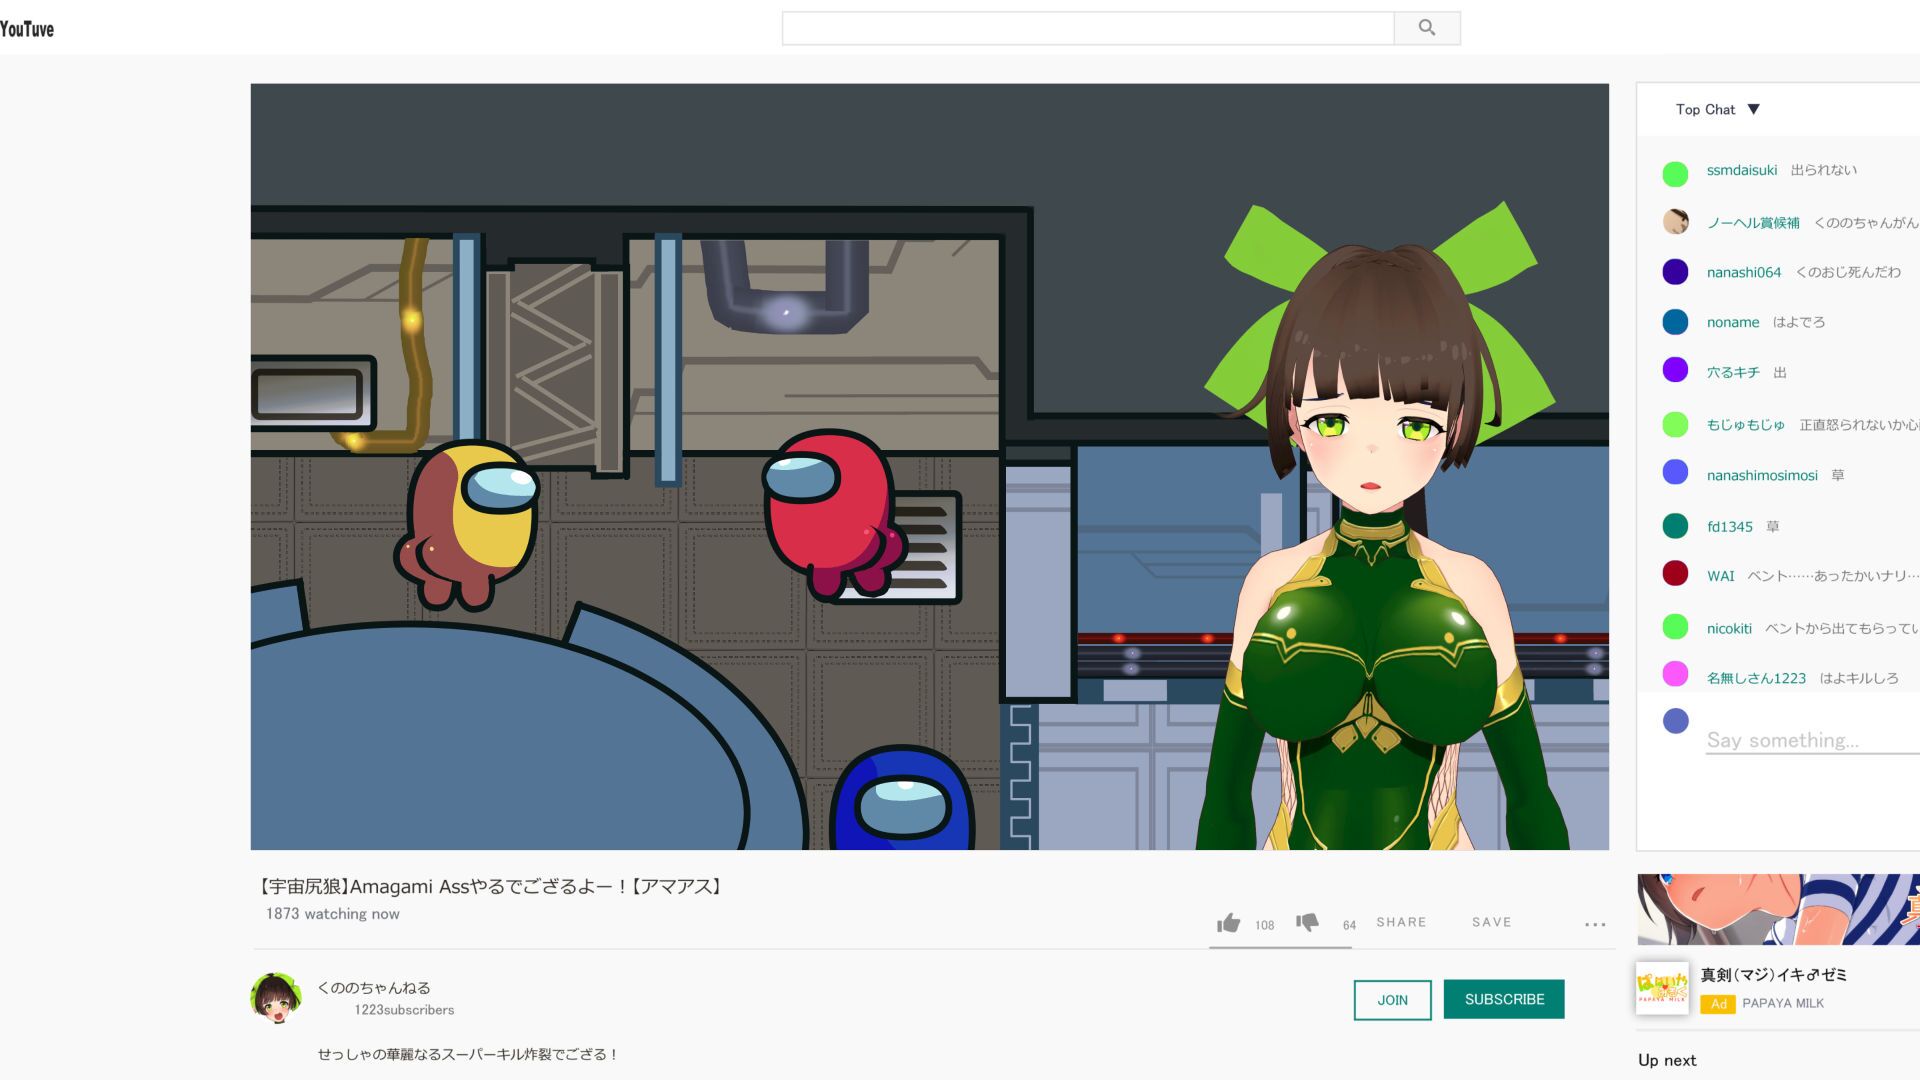
Task: Open the Top Chat mode selector label
Action: 1705,110
